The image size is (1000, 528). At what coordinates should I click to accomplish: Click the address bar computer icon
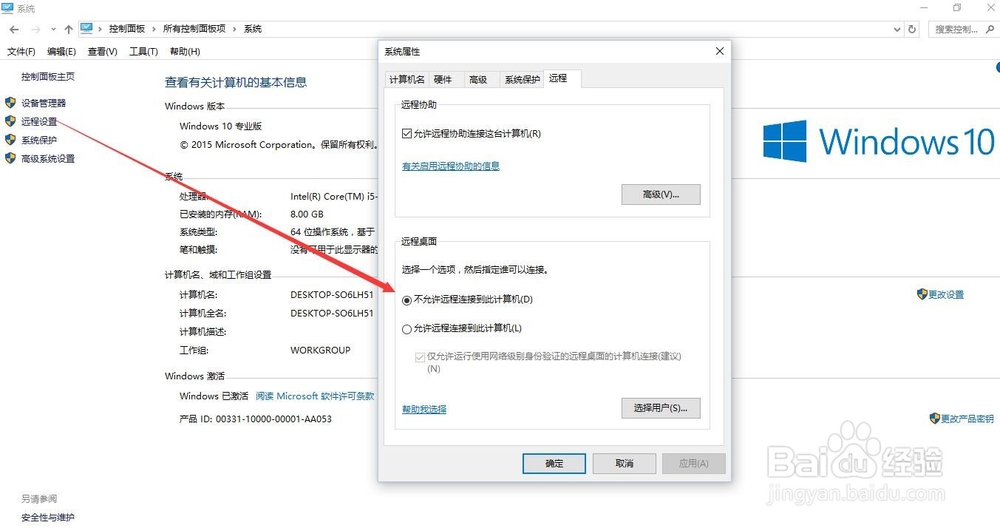(x=87, y=29)
